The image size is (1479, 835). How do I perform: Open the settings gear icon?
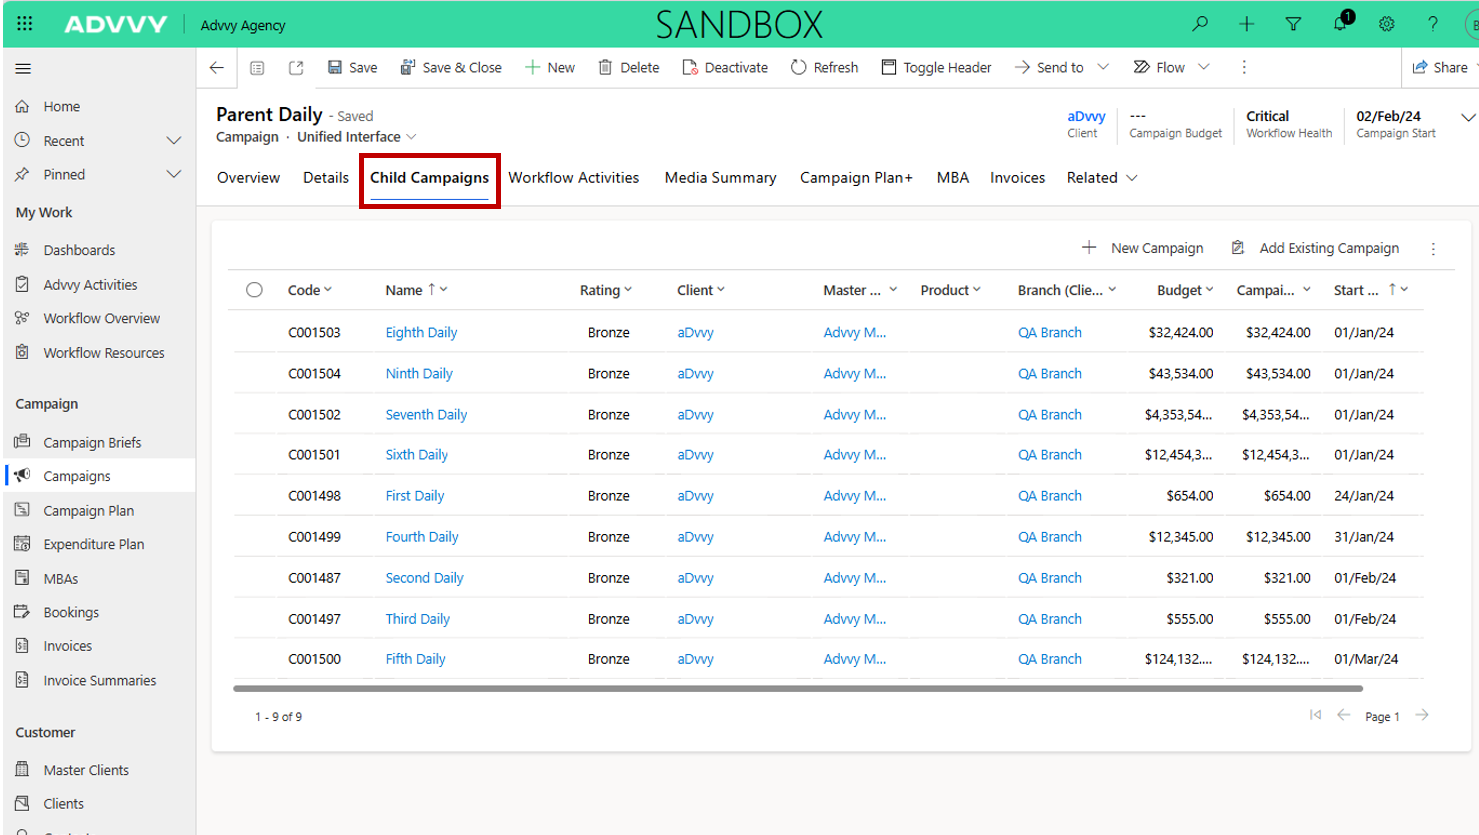click(x=1386, y=24)
